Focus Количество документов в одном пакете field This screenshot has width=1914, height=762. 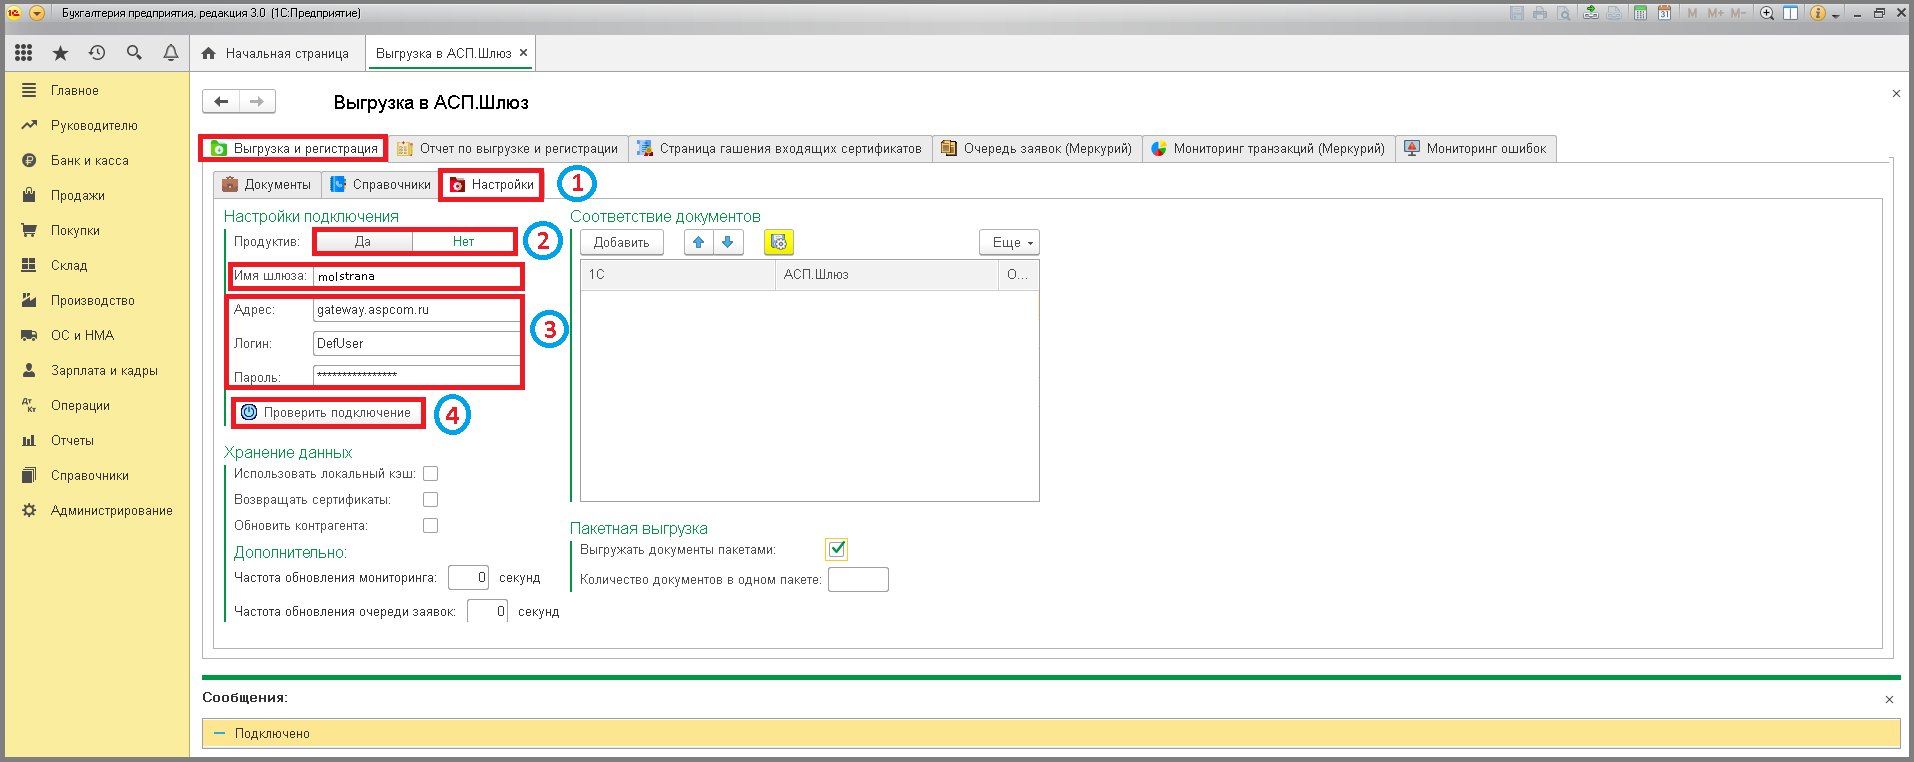tap(858, 579)
